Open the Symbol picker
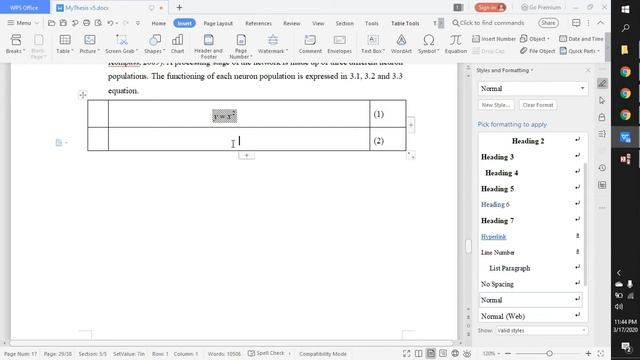 [x=428, y=44]
